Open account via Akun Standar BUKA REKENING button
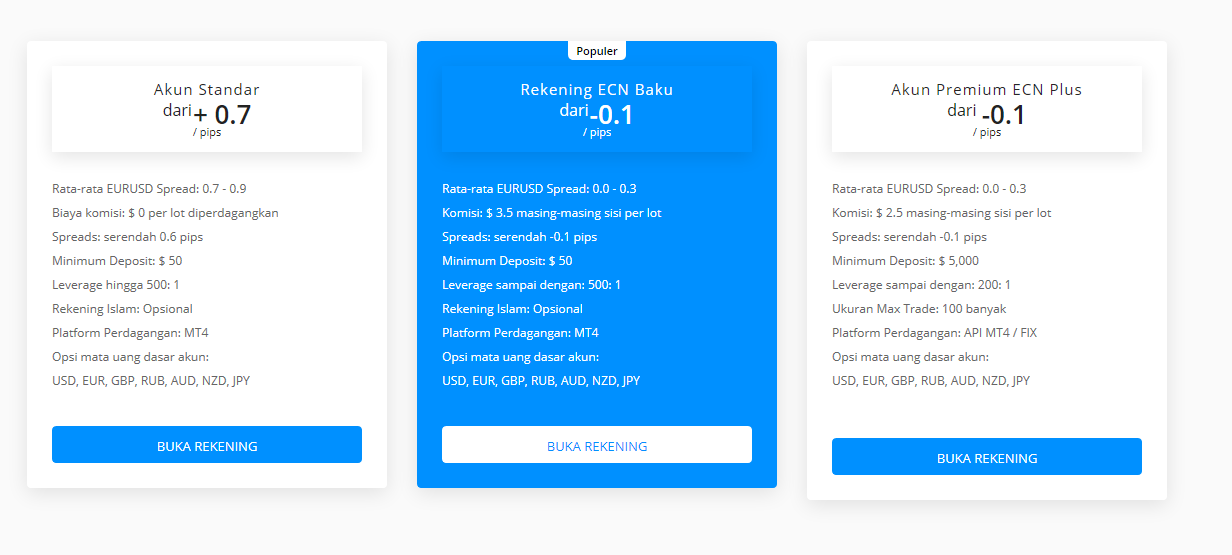The height and width of the screenshot is (555, 1232). (207, 445)
